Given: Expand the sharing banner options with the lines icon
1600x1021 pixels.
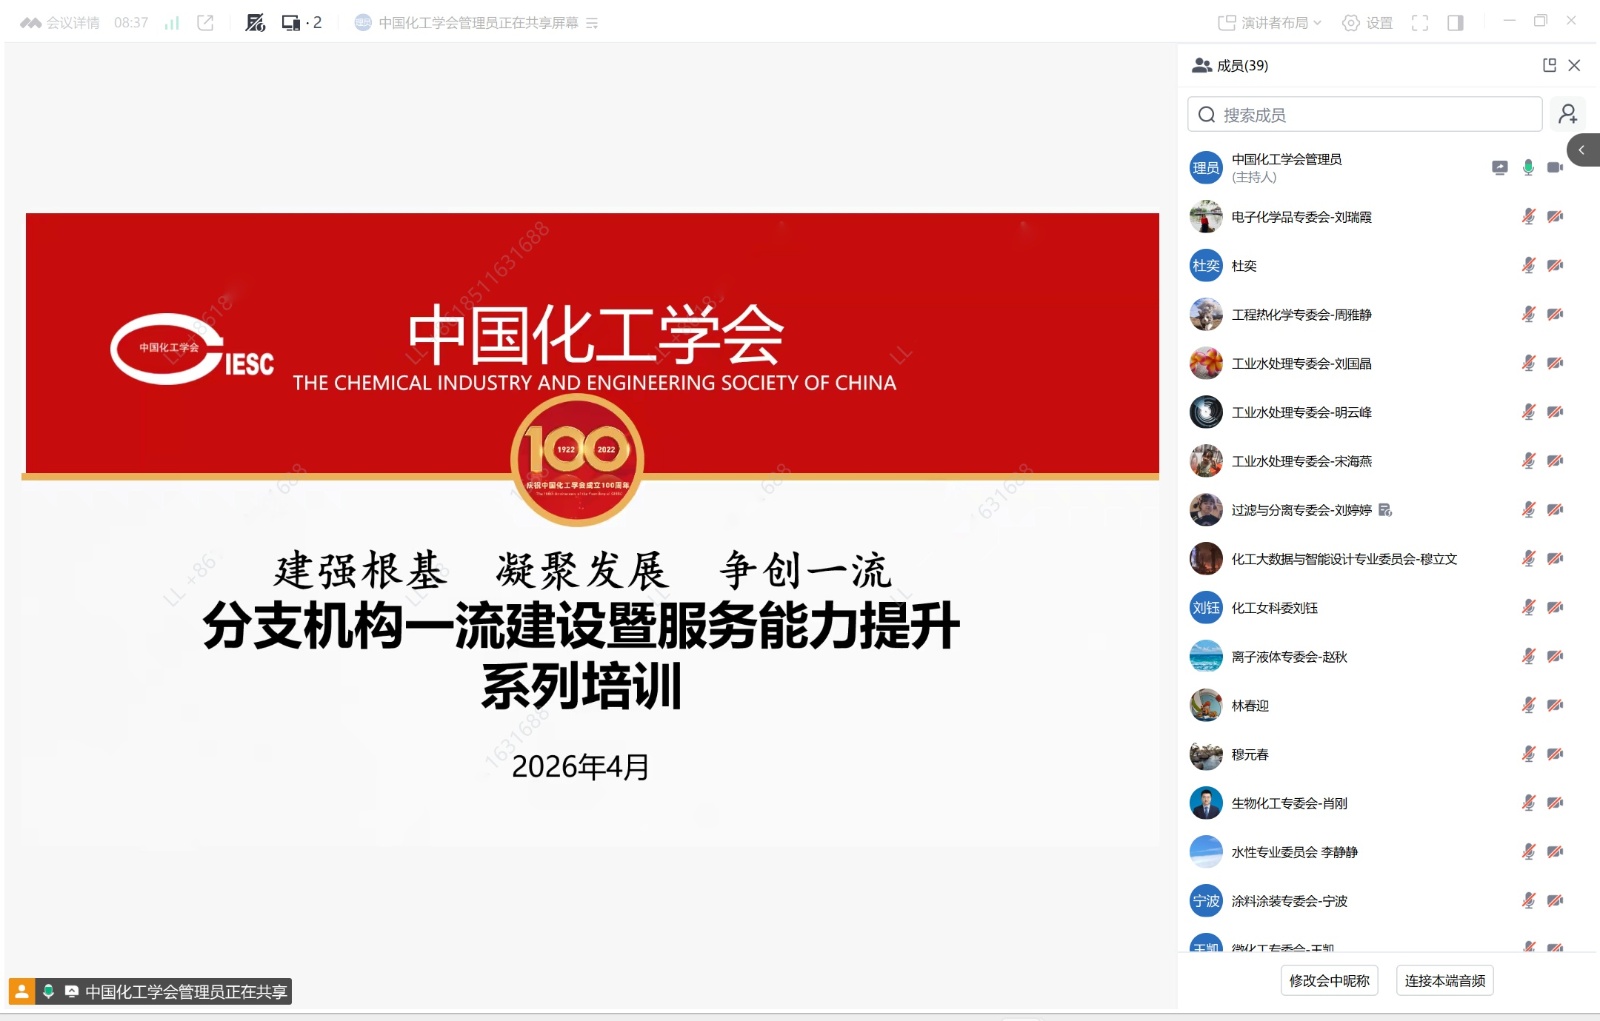Looking at the screenshot, I should 592,22.
